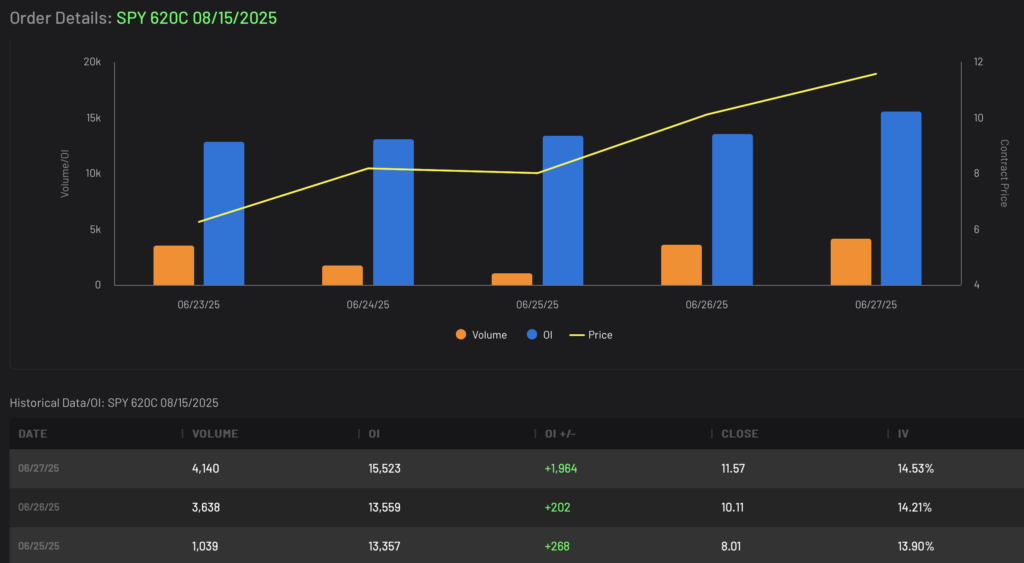The image size is (1024, 563).
Task: Toggle the OI series in the legend
Action: [x=539, y=335]
